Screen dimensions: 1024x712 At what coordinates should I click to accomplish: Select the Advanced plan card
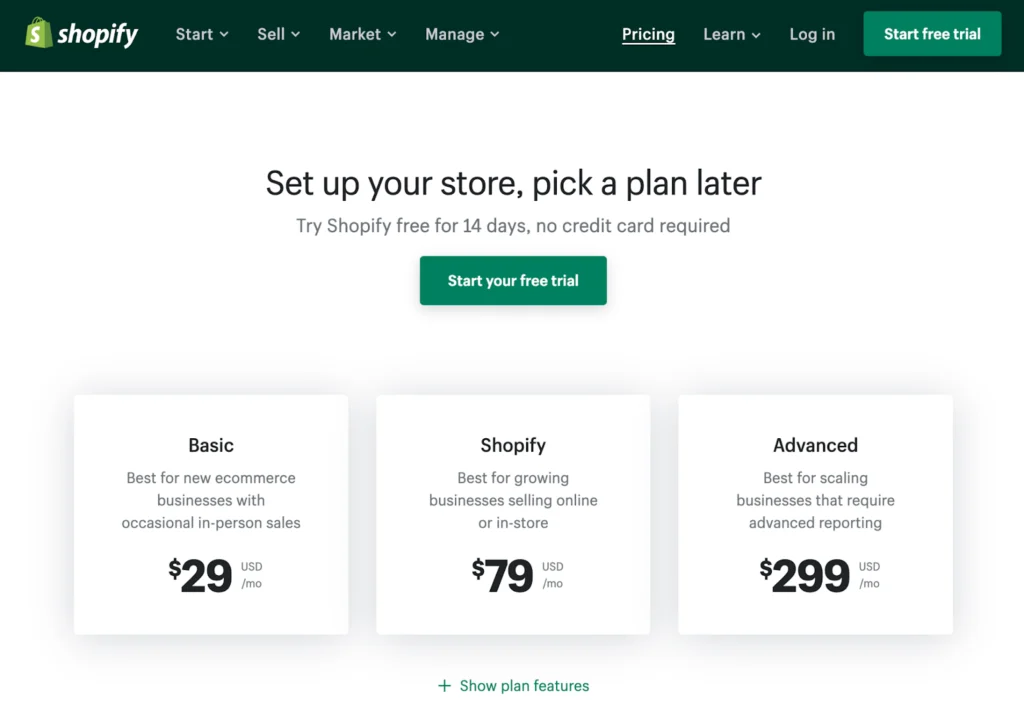click(815, 514)
